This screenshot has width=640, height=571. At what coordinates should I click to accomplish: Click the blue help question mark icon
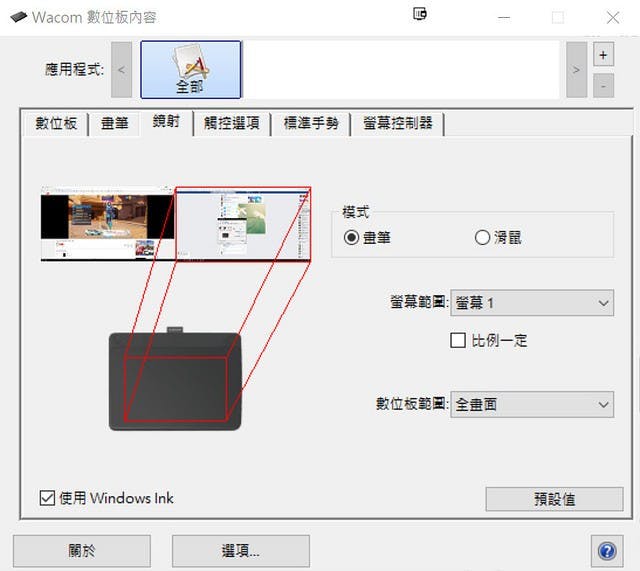click(x=607, y=551)
